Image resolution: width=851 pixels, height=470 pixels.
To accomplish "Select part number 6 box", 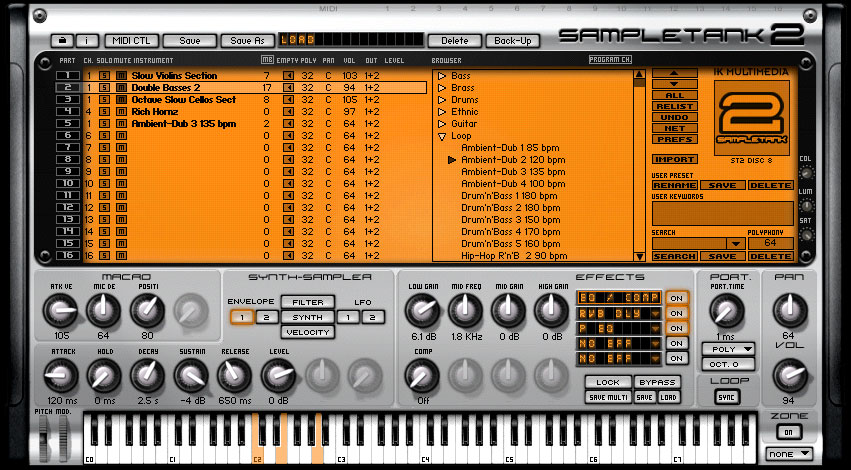I will pos(68,136).
